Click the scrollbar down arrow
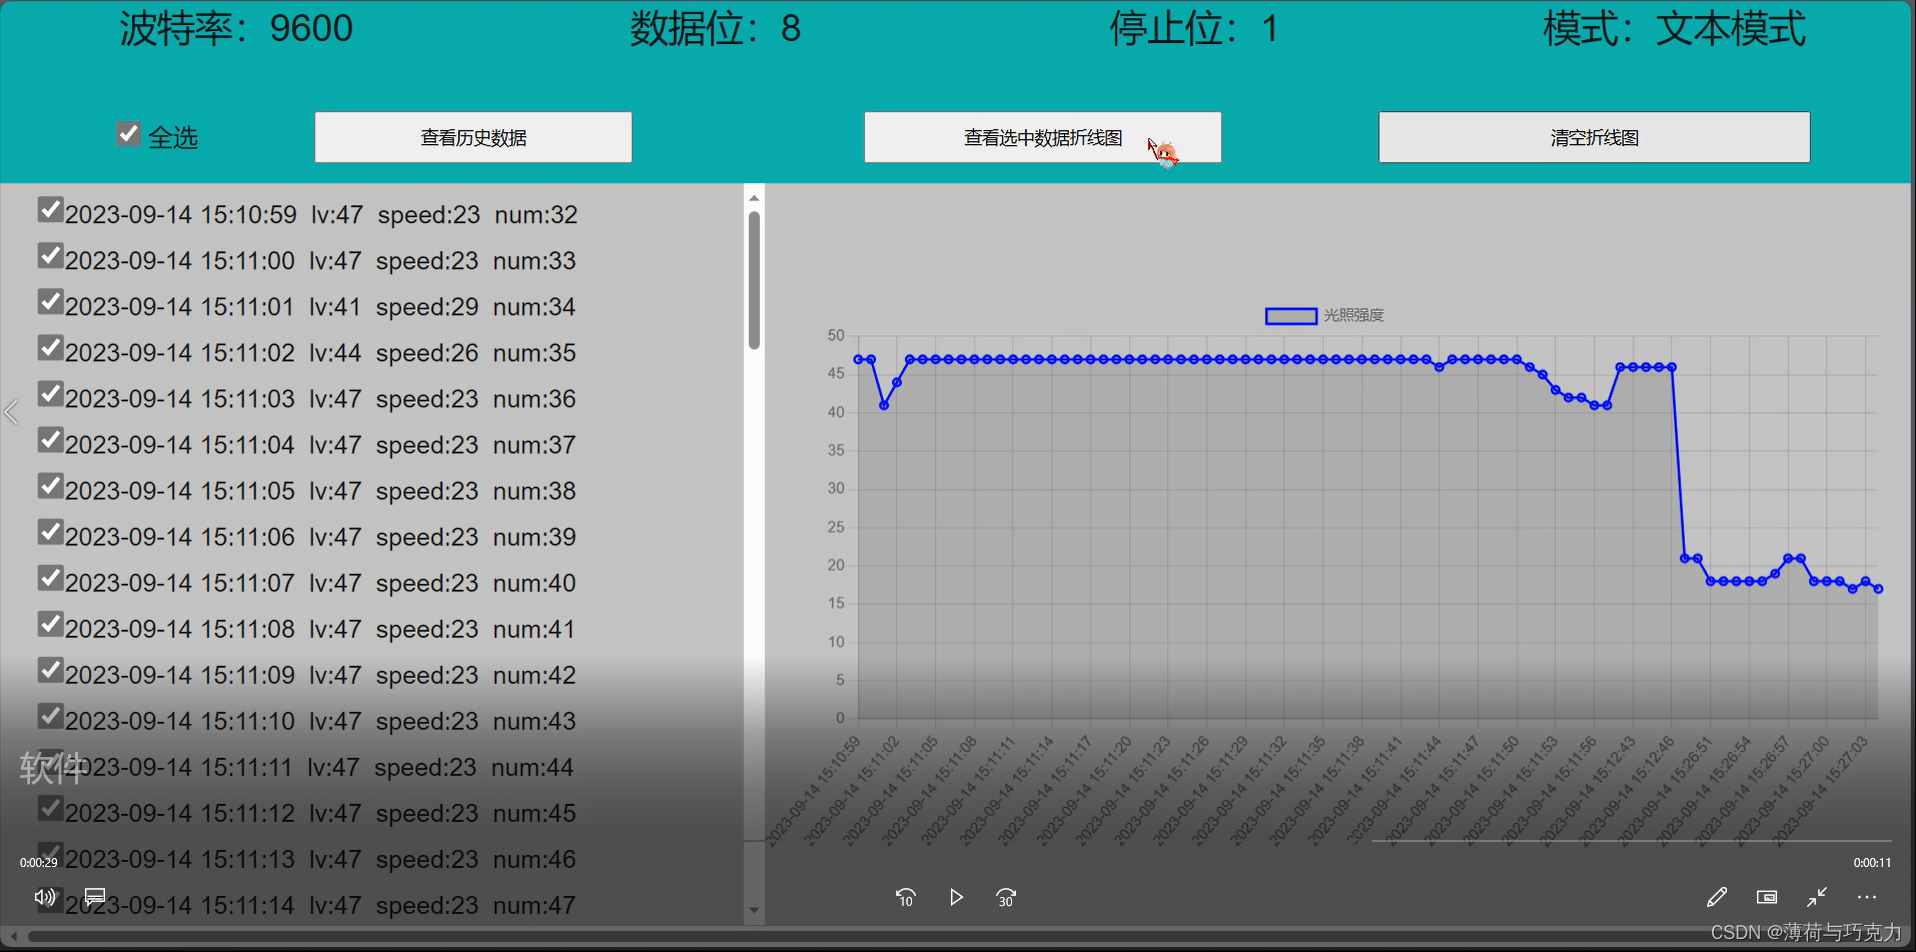1916x952 pixels. click(754, 910)
